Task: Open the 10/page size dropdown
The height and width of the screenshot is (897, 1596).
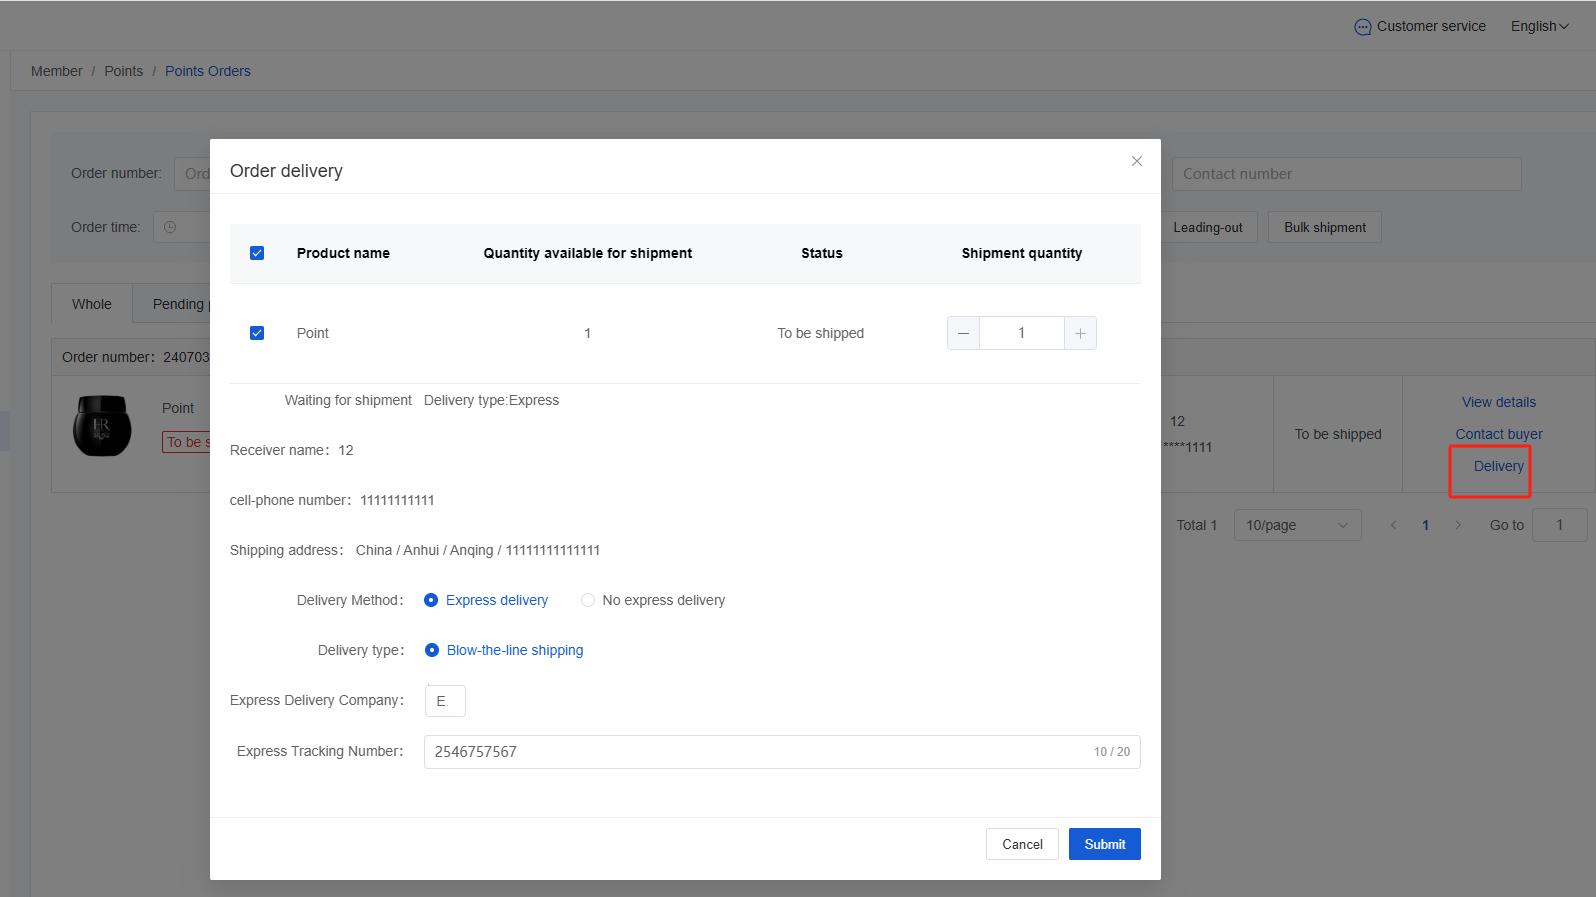Action: (x=1297, y=525)
